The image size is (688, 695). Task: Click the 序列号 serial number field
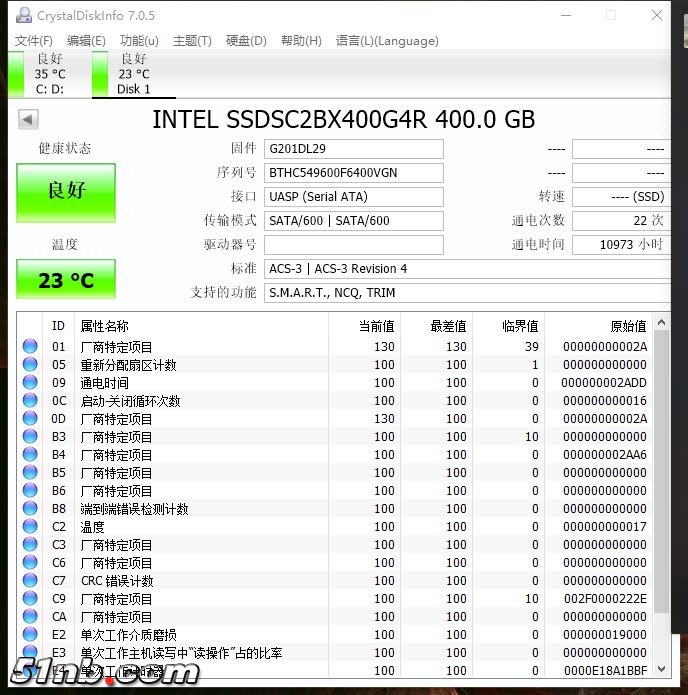(354, 173)
